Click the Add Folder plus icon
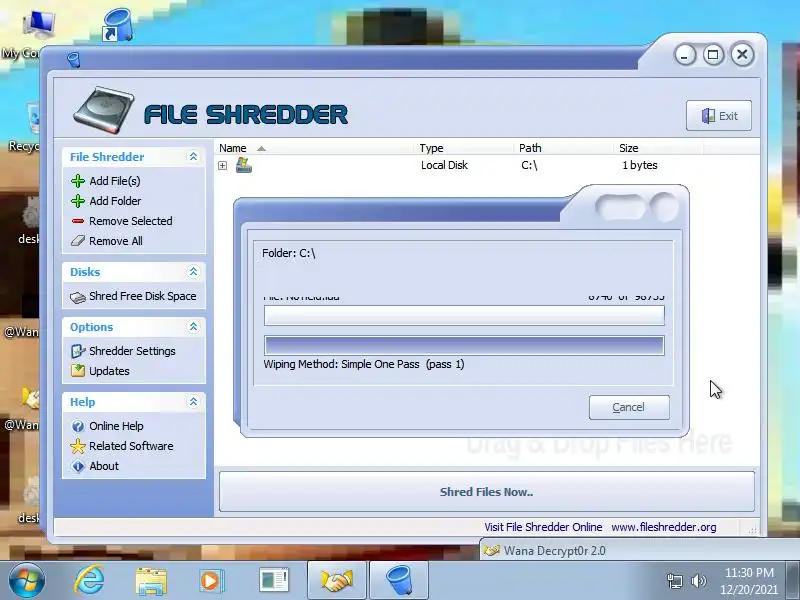Image resolution: width=800 pixels, height=600 pixels. (x=78, y=201)
